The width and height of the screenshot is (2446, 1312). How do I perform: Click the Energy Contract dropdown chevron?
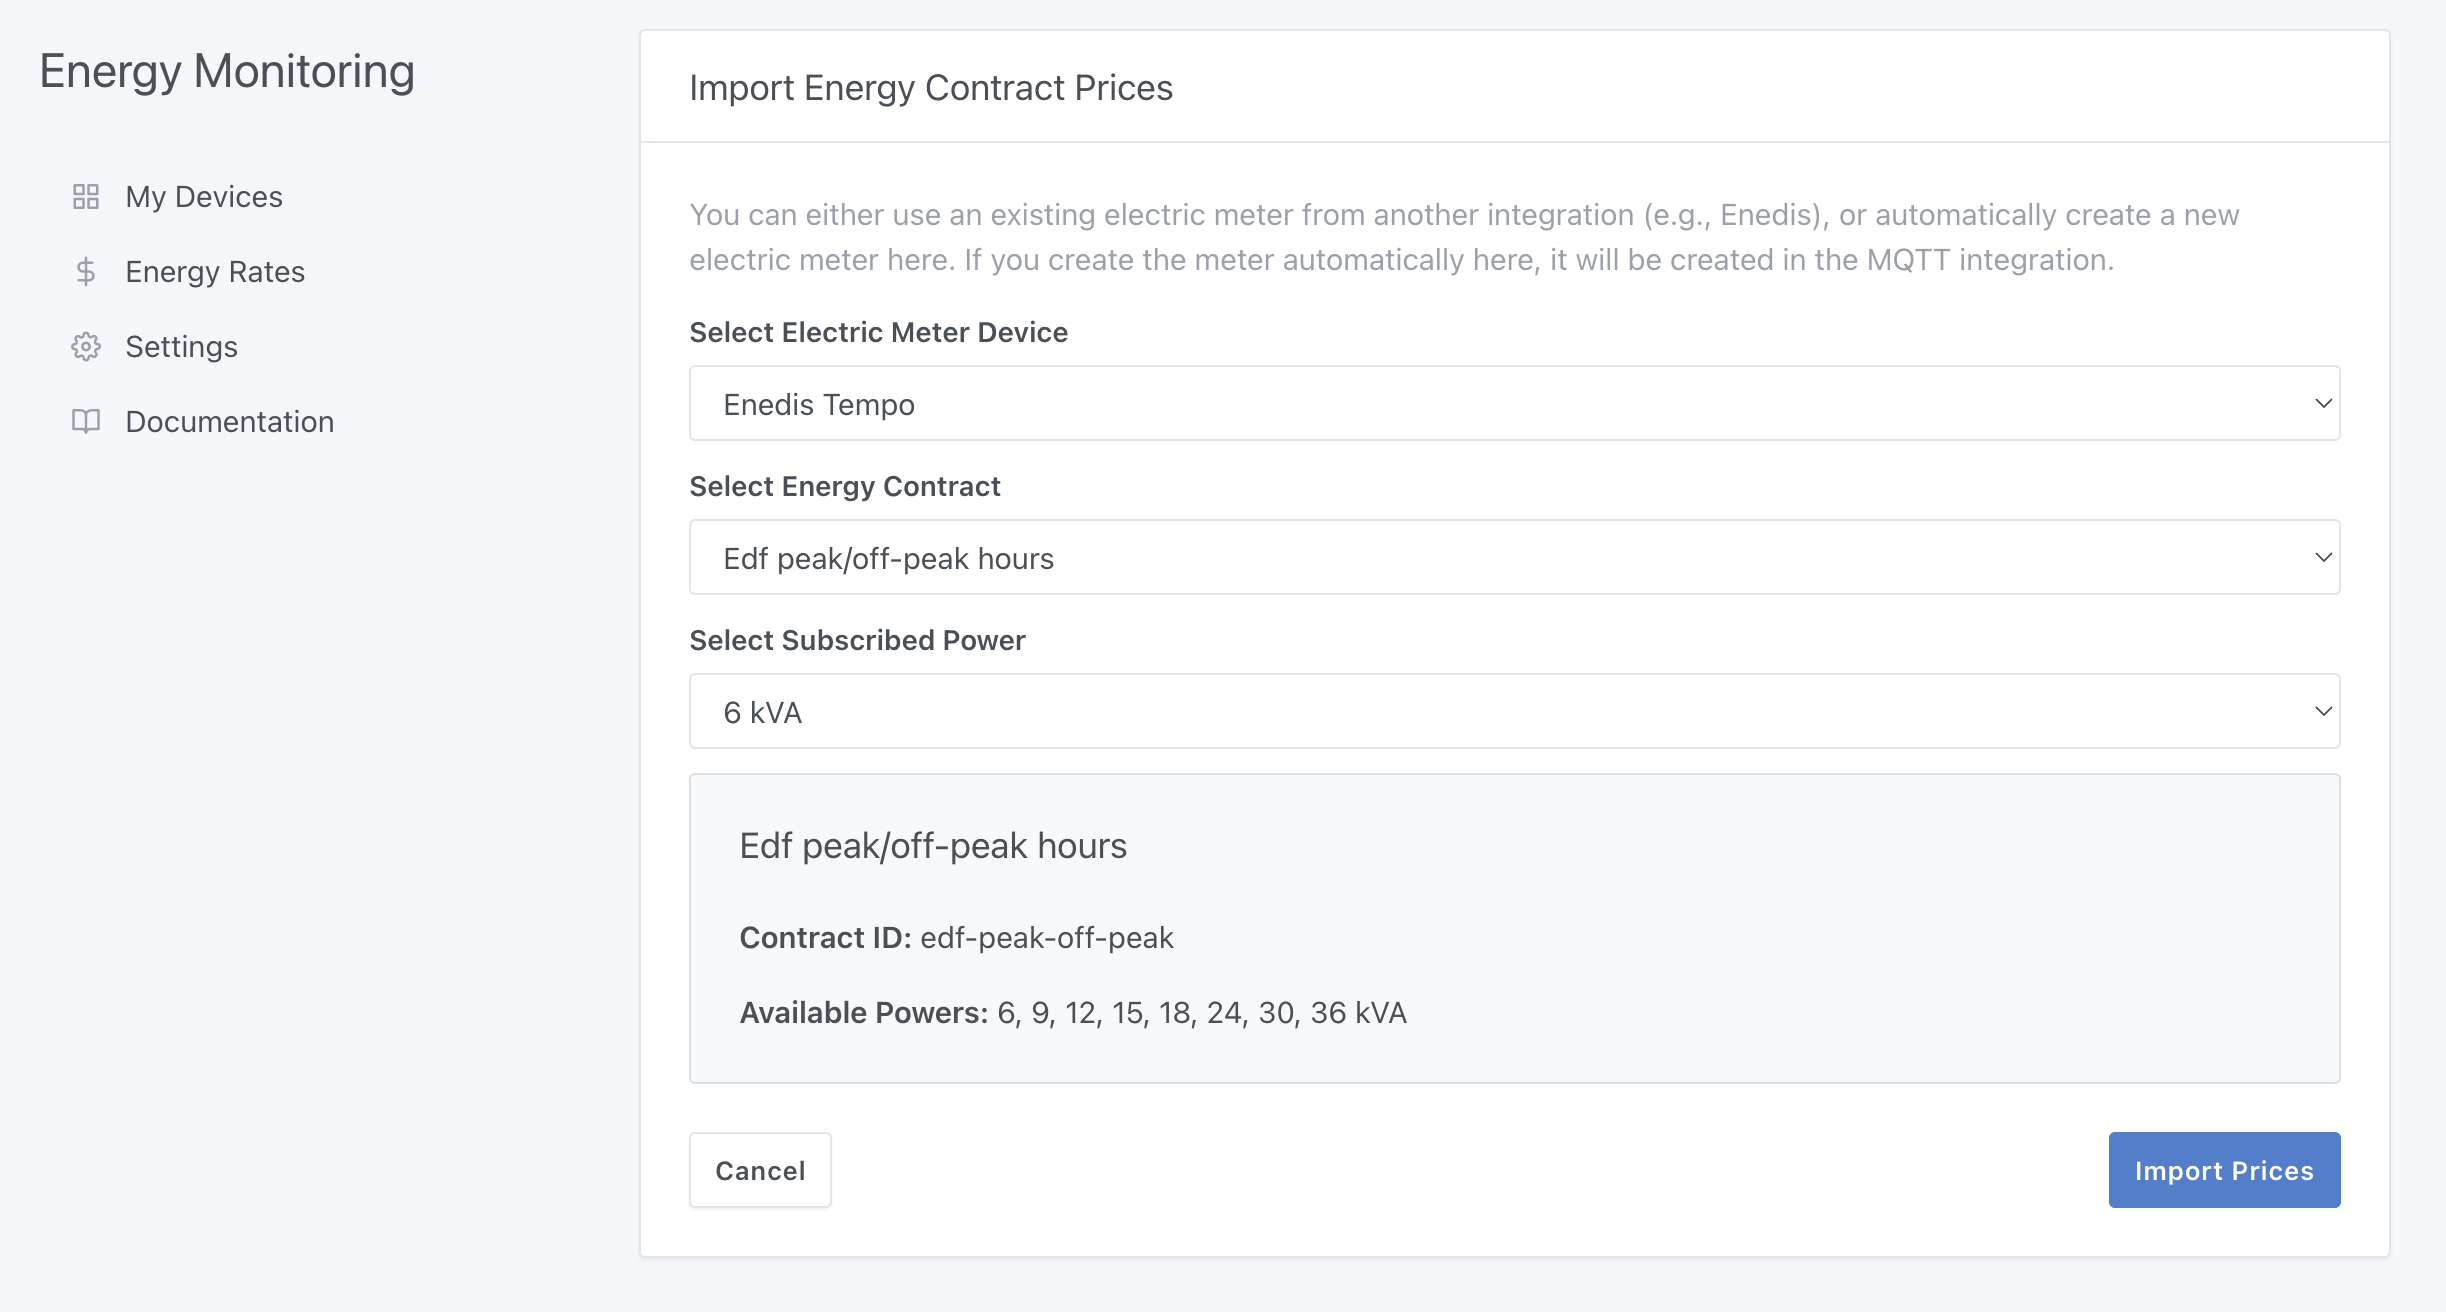[x=2325, y=557]
